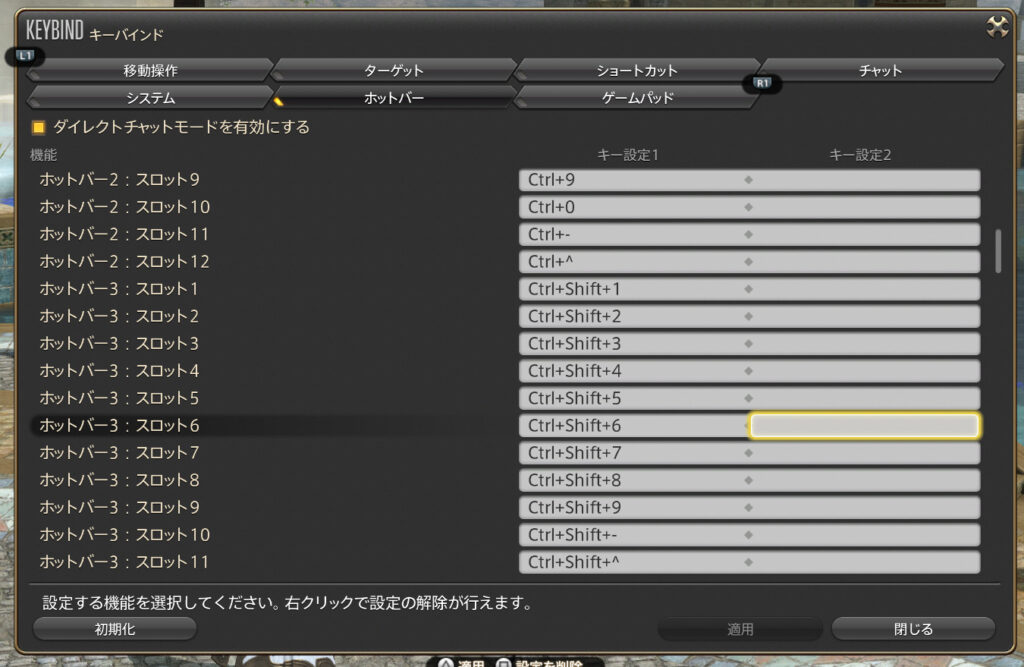The height and width of the screenshot is (667, 1024).
Task: Click key setting 2 field for ホットバー3：スロット3
Action: click(865, 344)
